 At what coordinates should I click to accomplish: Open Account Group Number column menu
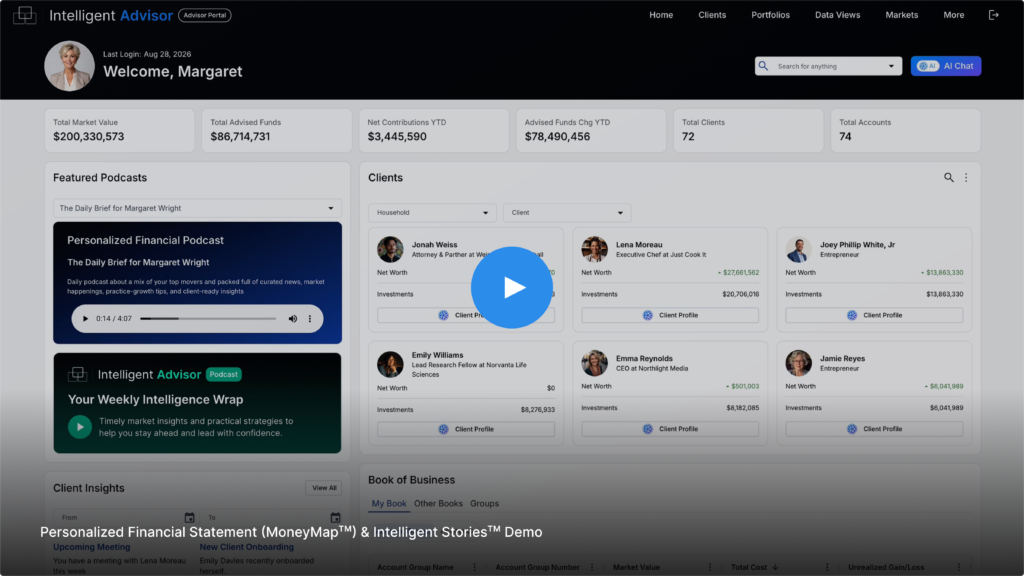coord(592,567)
